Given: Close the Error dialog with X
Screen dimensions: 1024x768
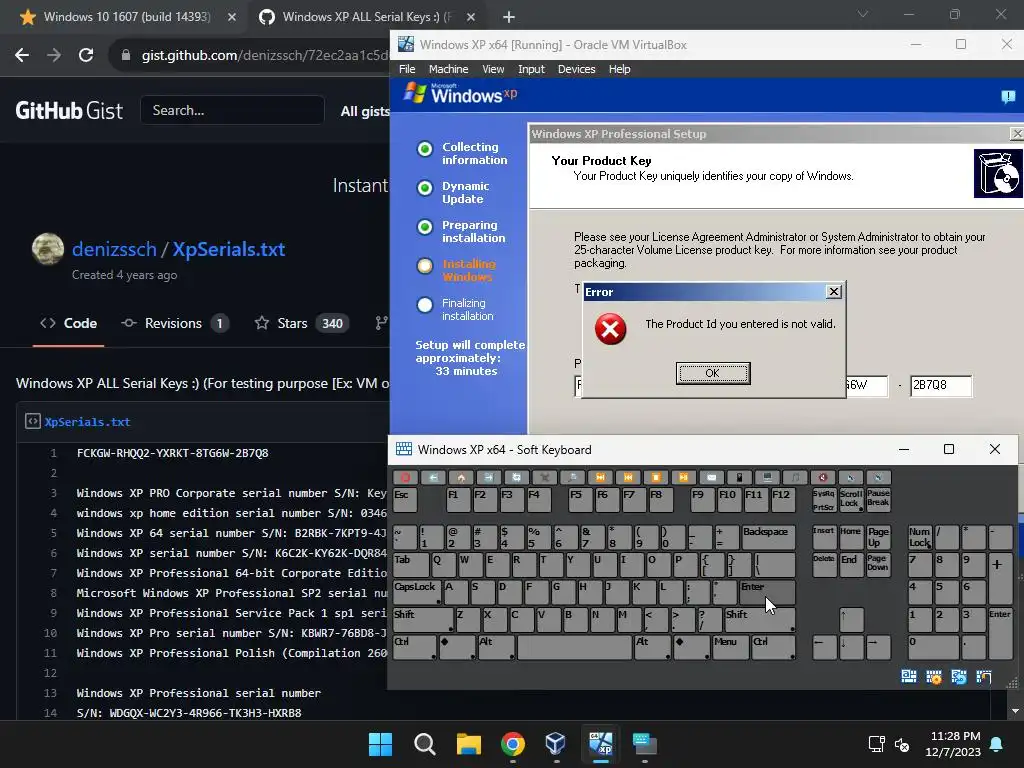Looking at the screenshot, I should 833,291.
